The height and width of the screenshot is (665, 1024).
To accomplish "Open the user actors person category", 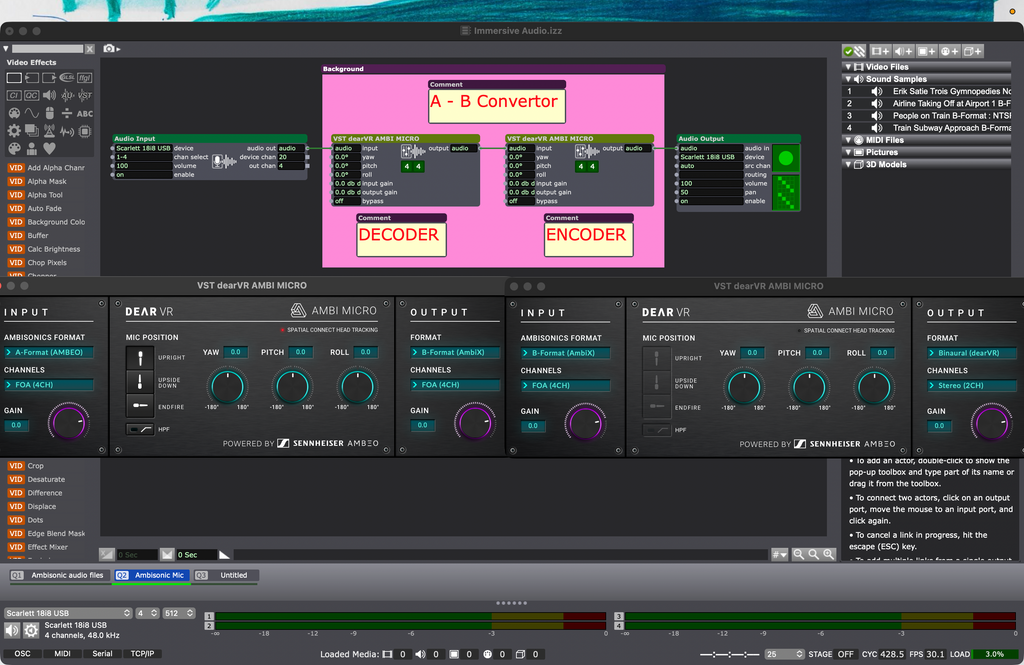I will pos(32,148).
